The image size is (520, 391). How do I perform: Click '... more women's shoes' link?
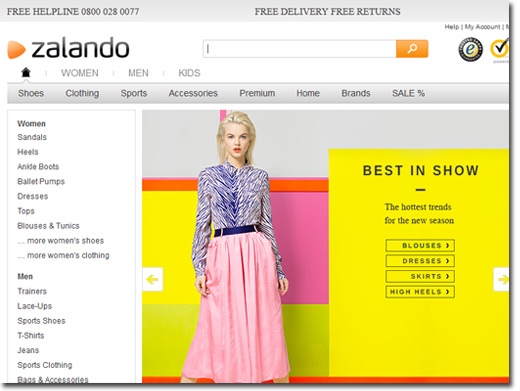(x=61, y=241)
